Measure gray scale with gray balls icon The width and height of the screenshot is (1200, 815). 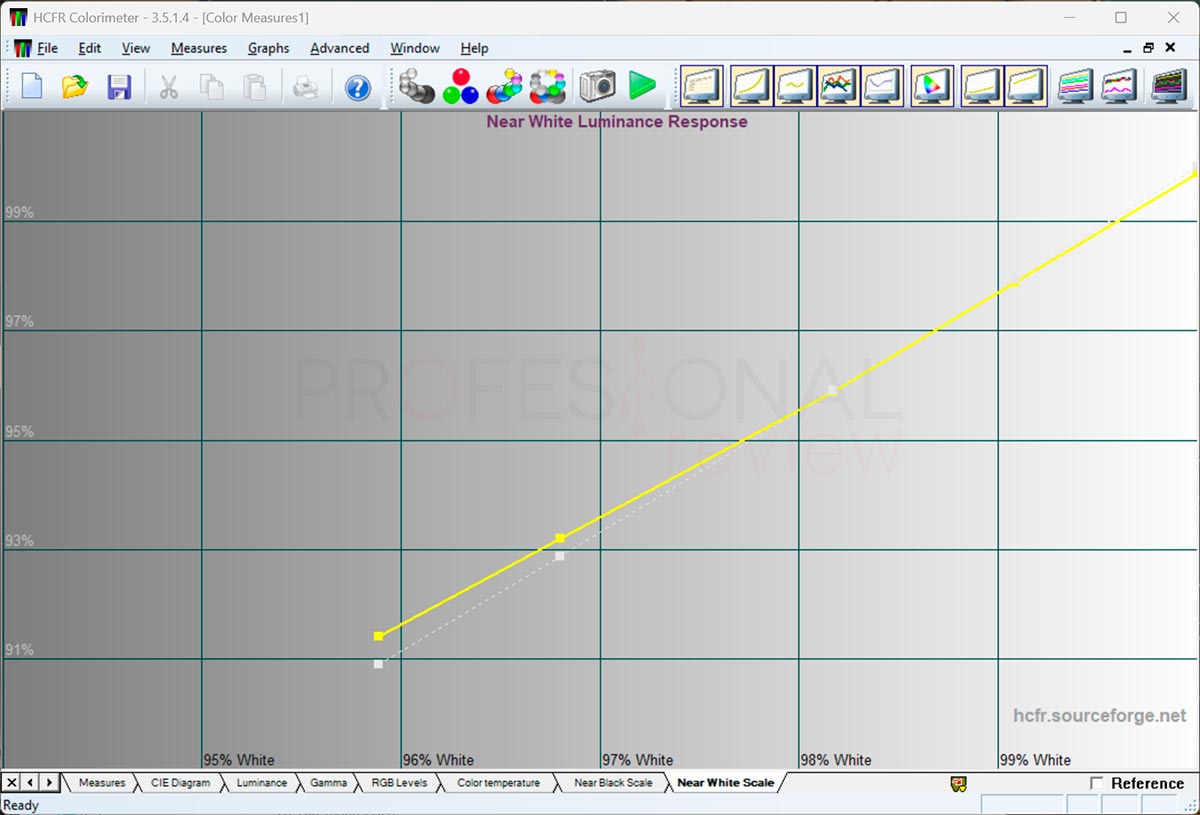point(416,86)
